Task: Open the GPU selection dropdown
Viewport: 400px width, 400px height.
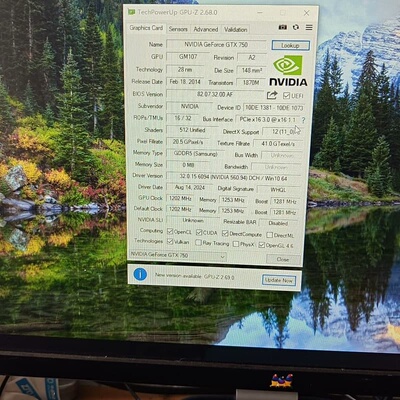Action: pos(178,255)
